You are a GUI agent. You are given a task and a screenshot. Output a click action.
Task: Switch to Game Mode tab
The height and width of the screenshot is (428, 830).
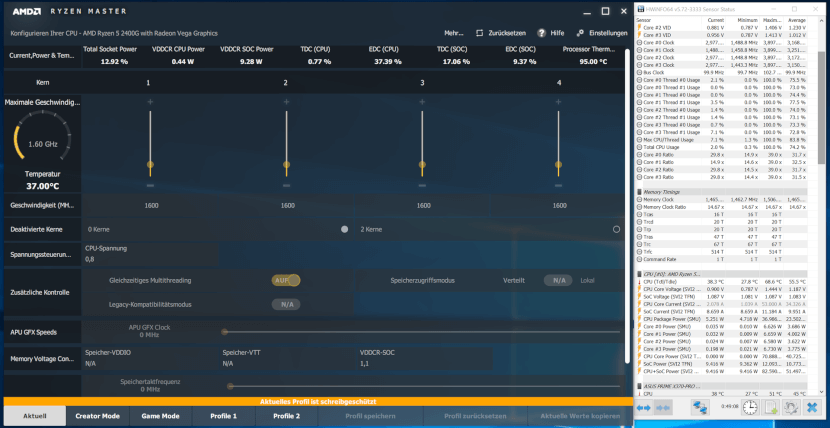coord(160,416)
